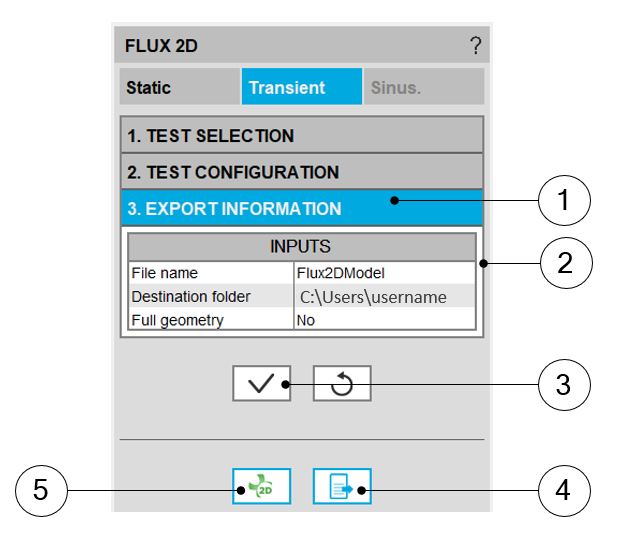Change the Full geometry value No

click(384, 320)
